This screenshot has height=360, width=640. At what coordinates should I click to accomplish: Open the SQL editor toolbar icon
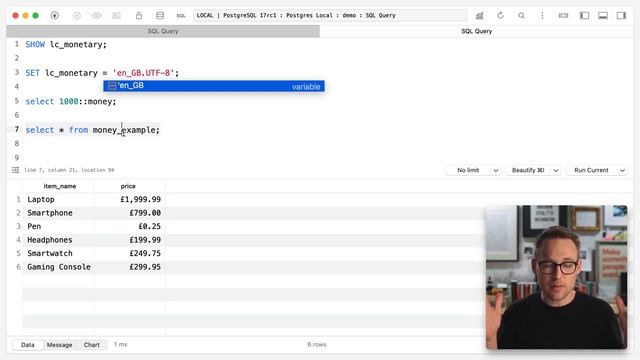[x=181, y=16]
